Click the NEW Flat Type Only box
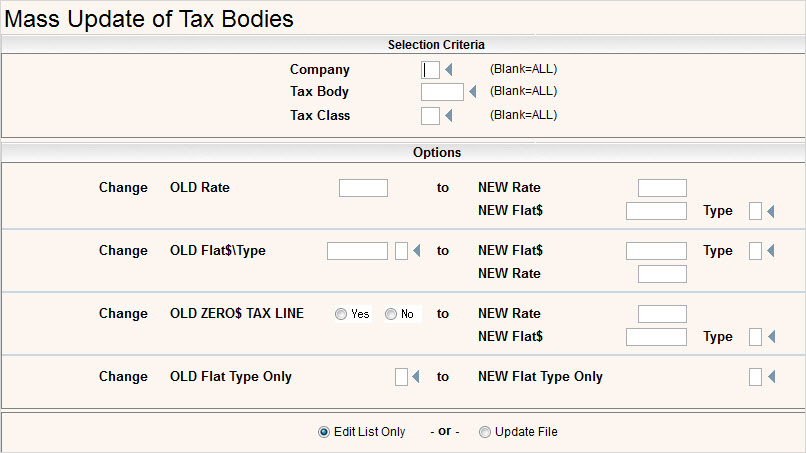 tap(755, 377)
